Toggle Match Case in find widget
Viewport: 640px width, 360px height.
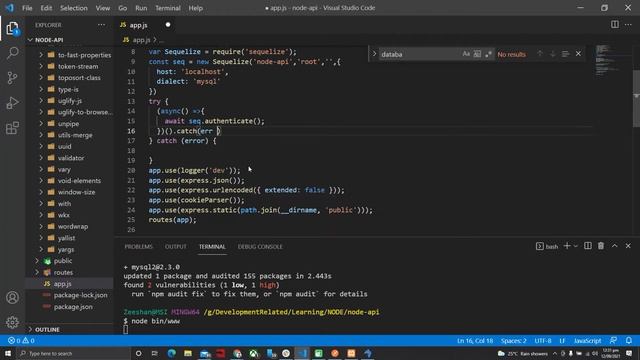466,54
